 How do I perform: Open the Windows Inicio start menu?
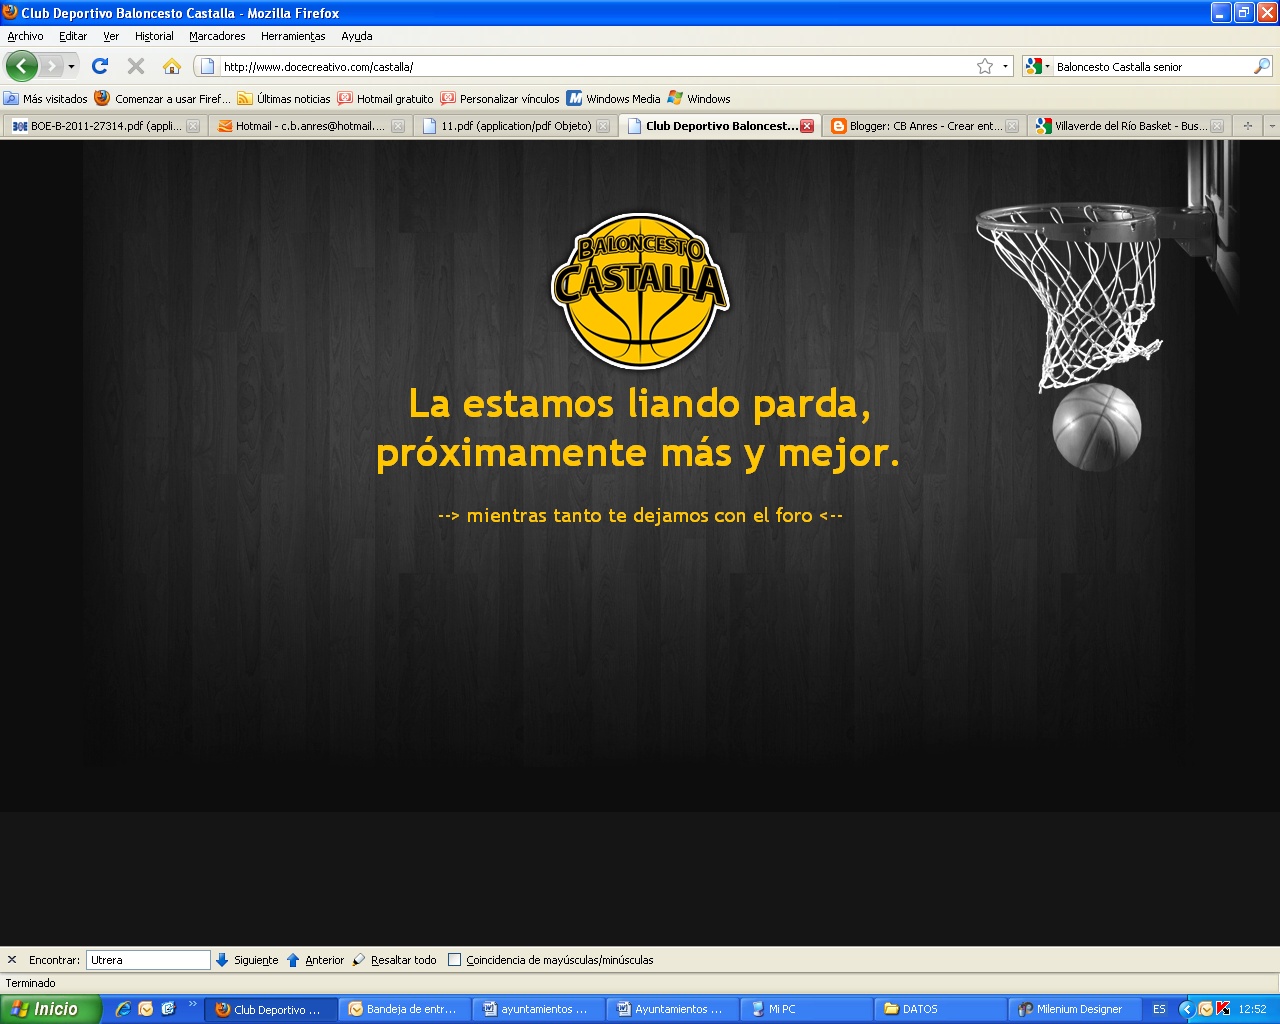pos(50,1009)
